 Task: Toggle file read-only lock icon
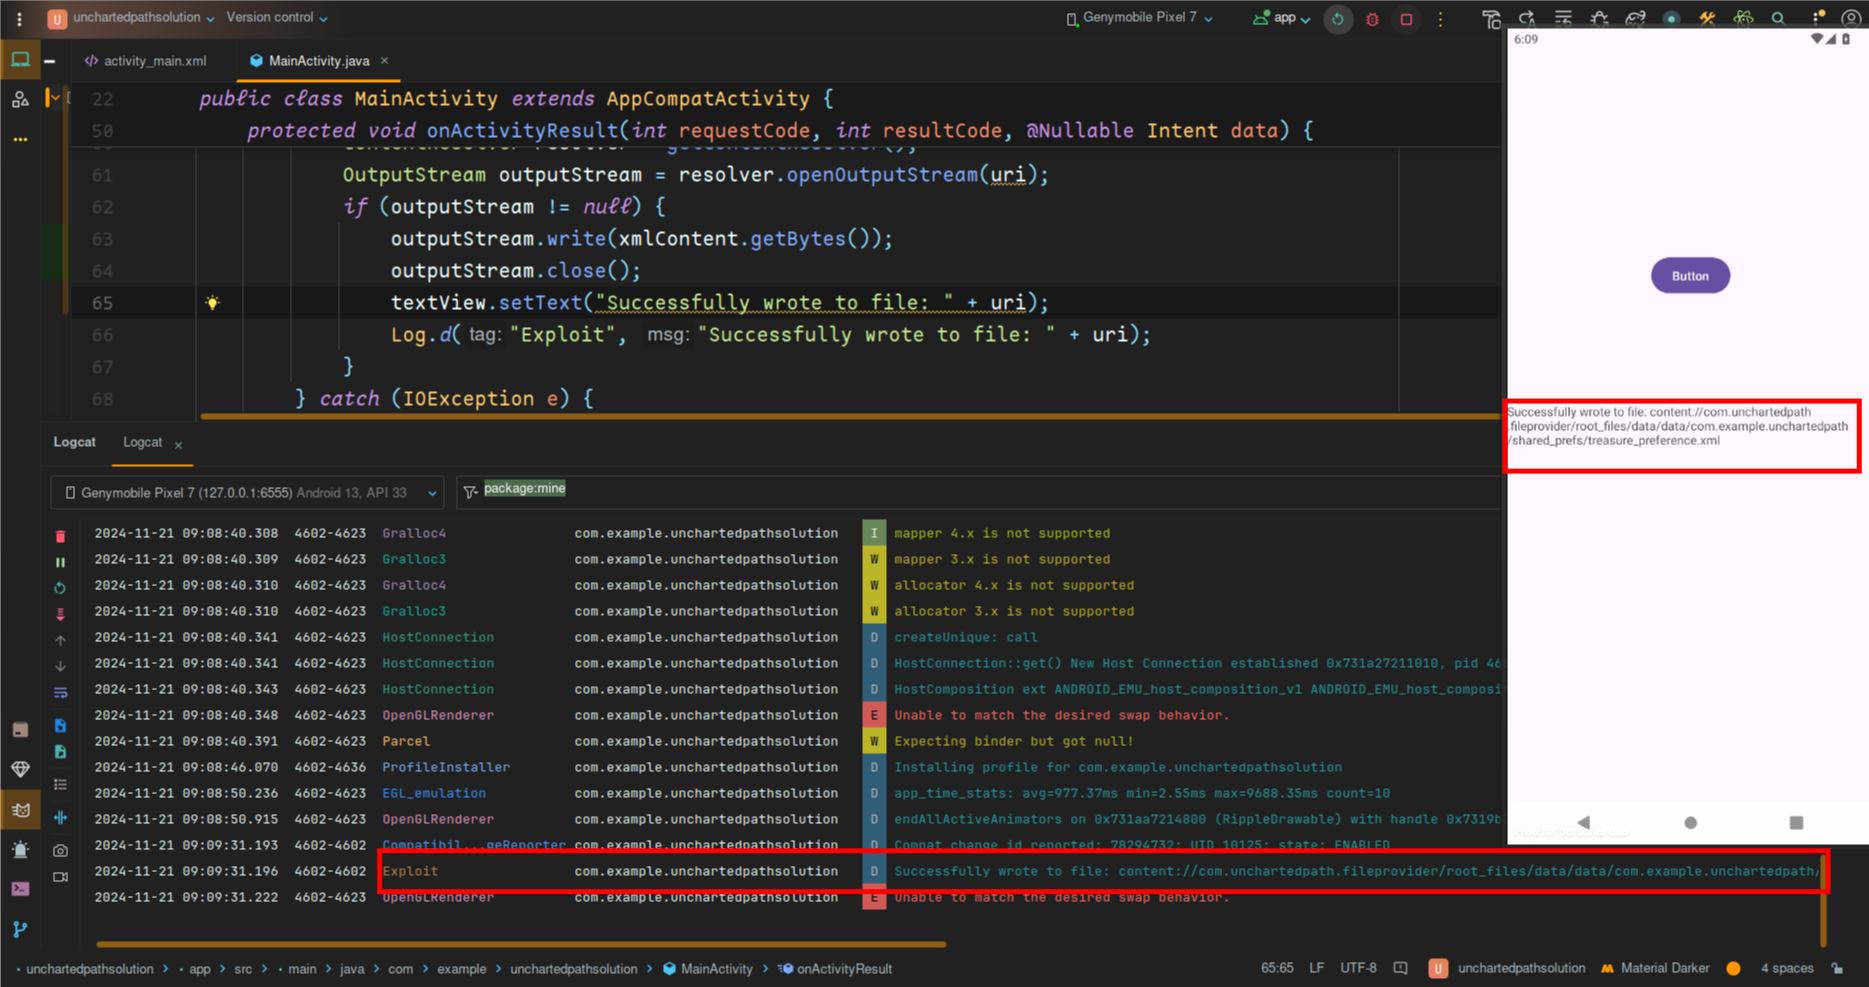(1837, 968)
